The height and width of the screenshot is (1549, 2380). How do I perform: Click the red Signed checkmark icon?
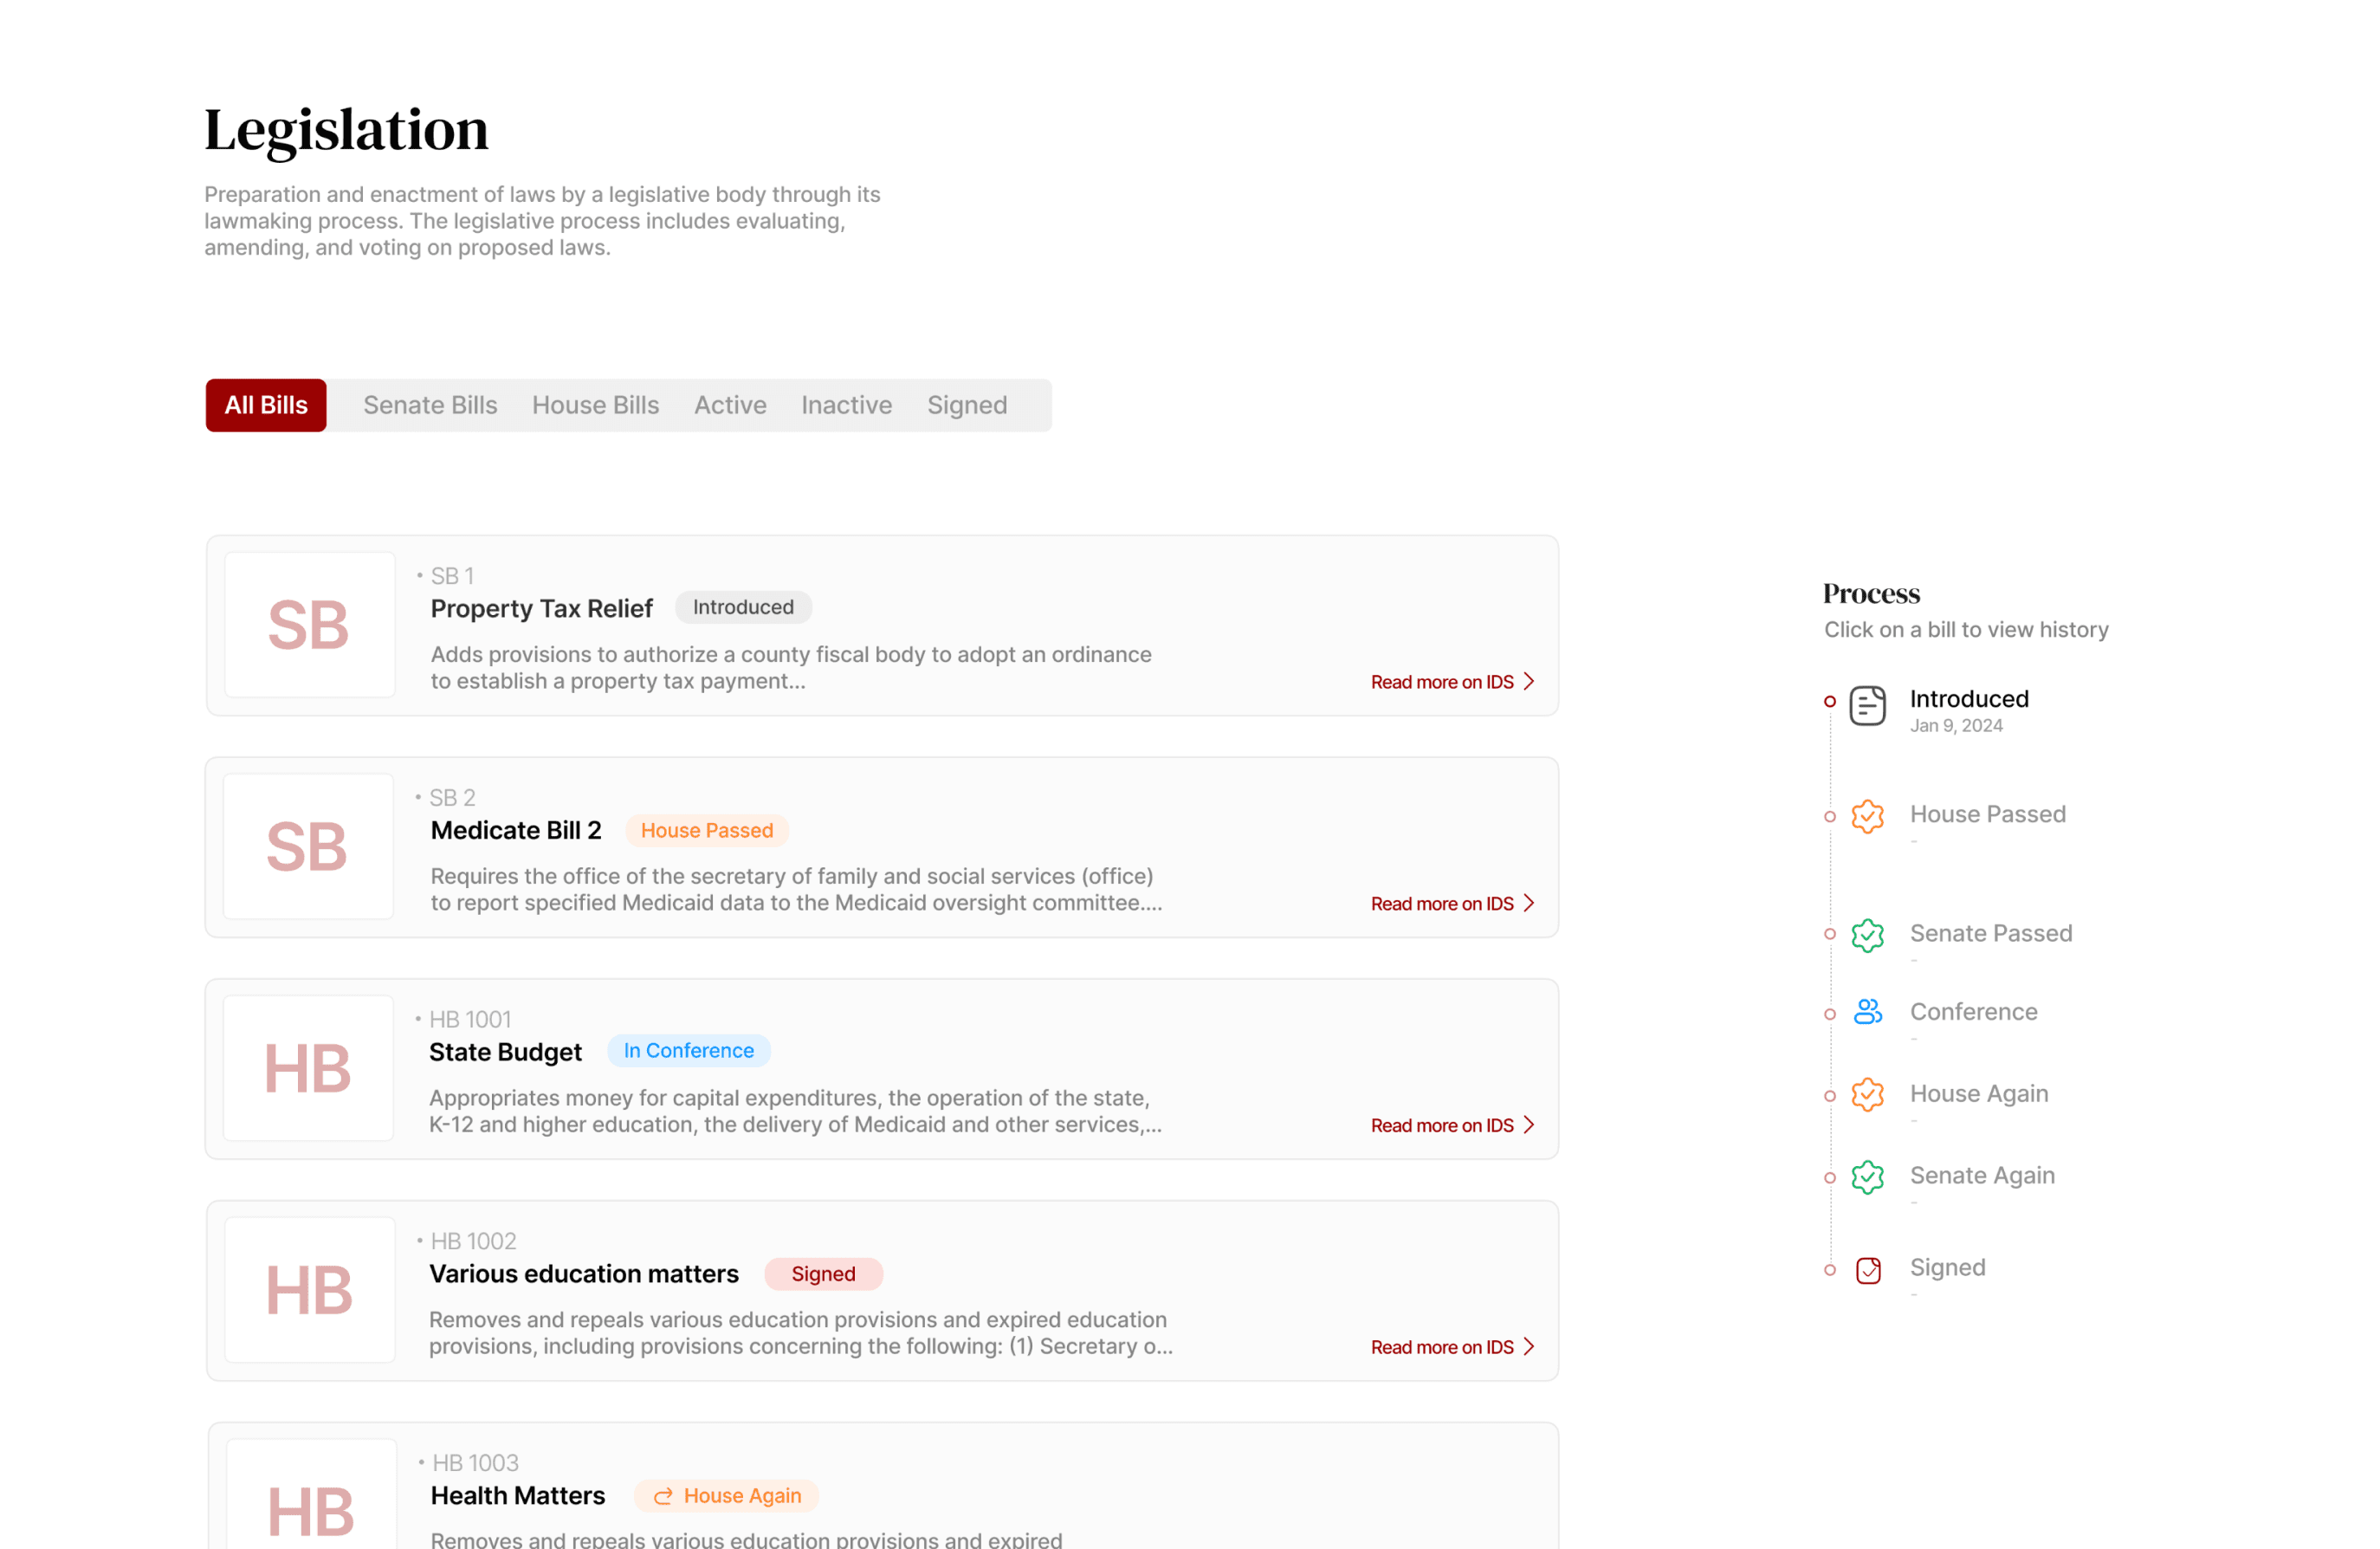click(x=1867, y=1270)
